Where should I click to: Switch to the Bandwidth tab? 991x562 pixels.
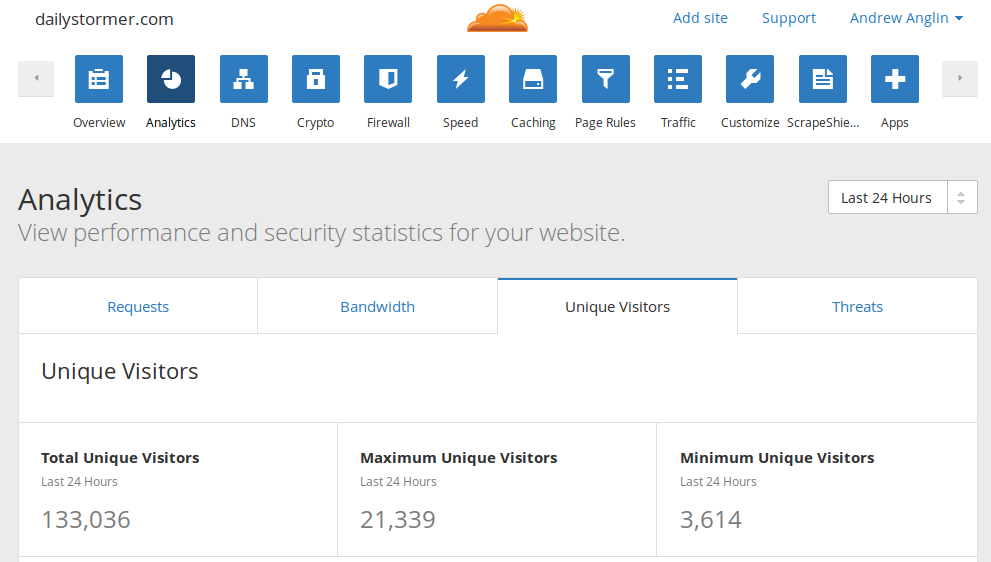[x=377, y=307]
